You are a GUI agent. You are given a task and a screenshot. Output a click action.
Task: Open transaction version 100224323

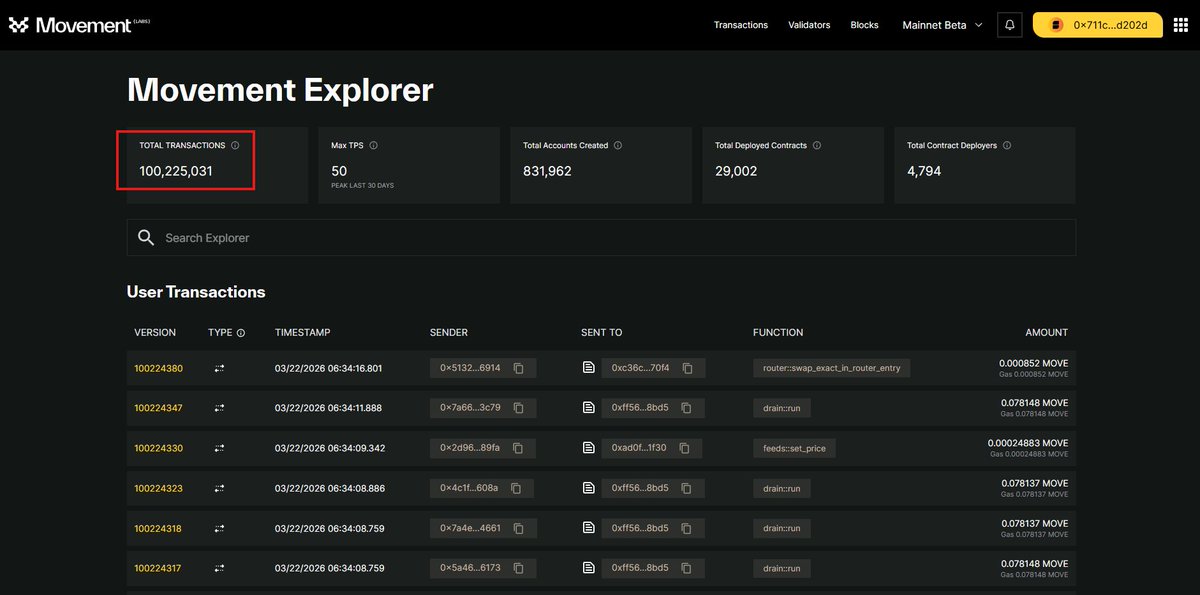pos(158,488)
